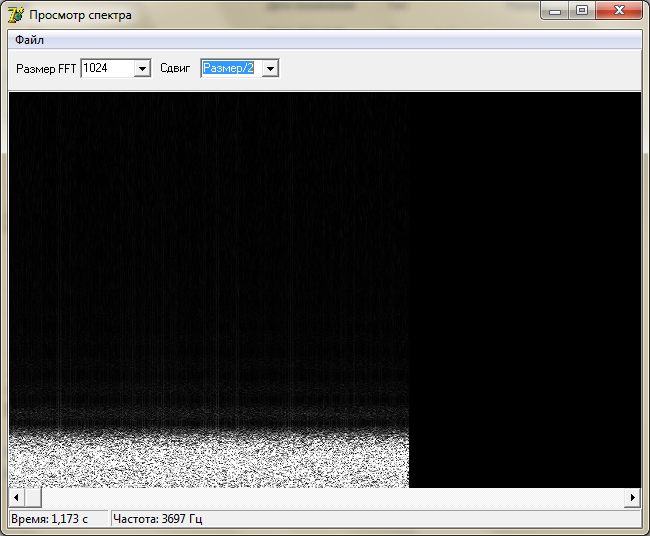Click the right scroll arrow of horizontal scrollbar
The image size is (650, 536).
point(633,497)
